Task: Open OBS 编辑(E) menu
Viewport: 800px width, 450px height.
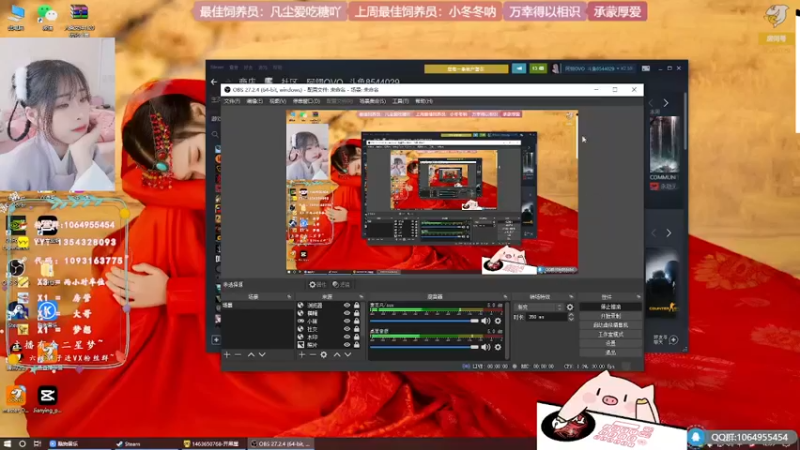Action: 255,102
